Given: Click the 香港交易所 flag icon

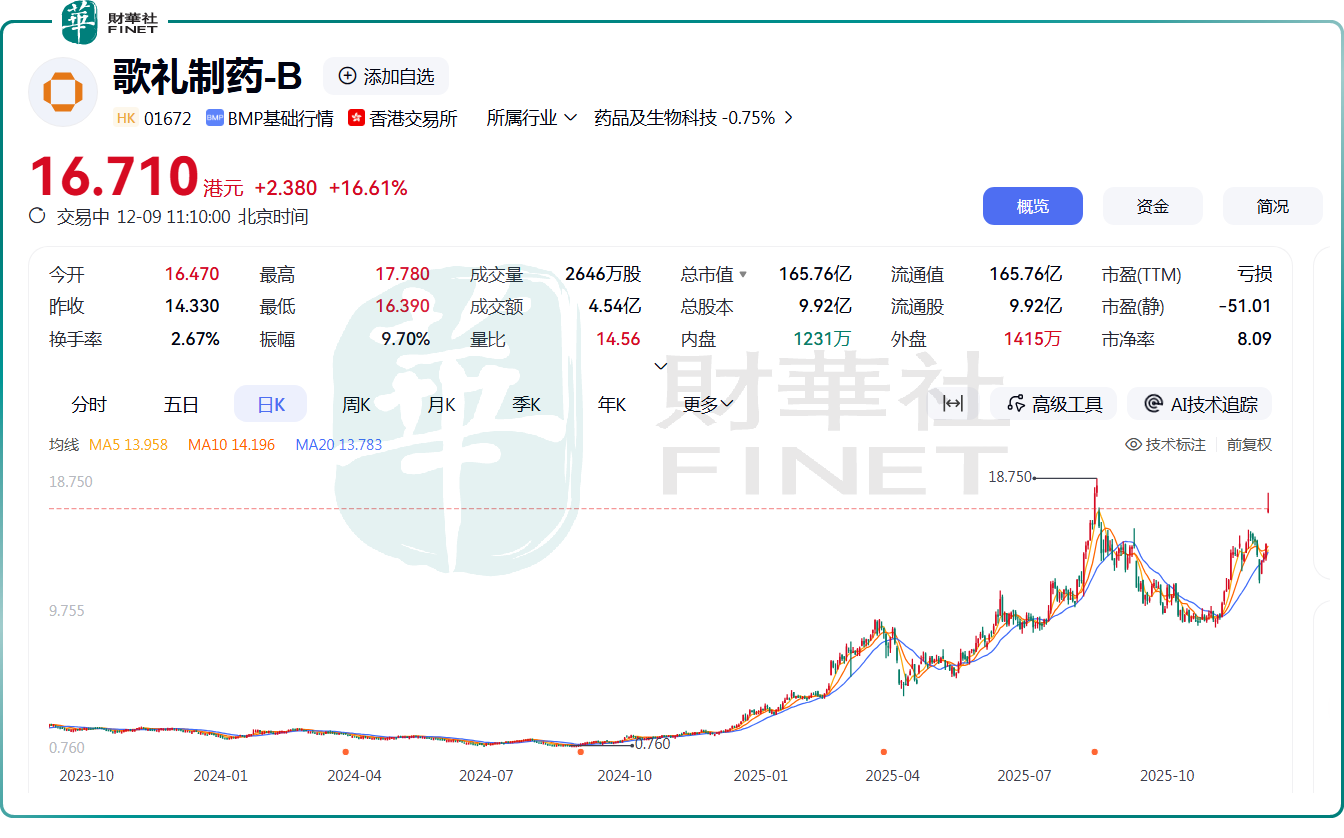Looking at the screenshot, I should tap(355, 118).
